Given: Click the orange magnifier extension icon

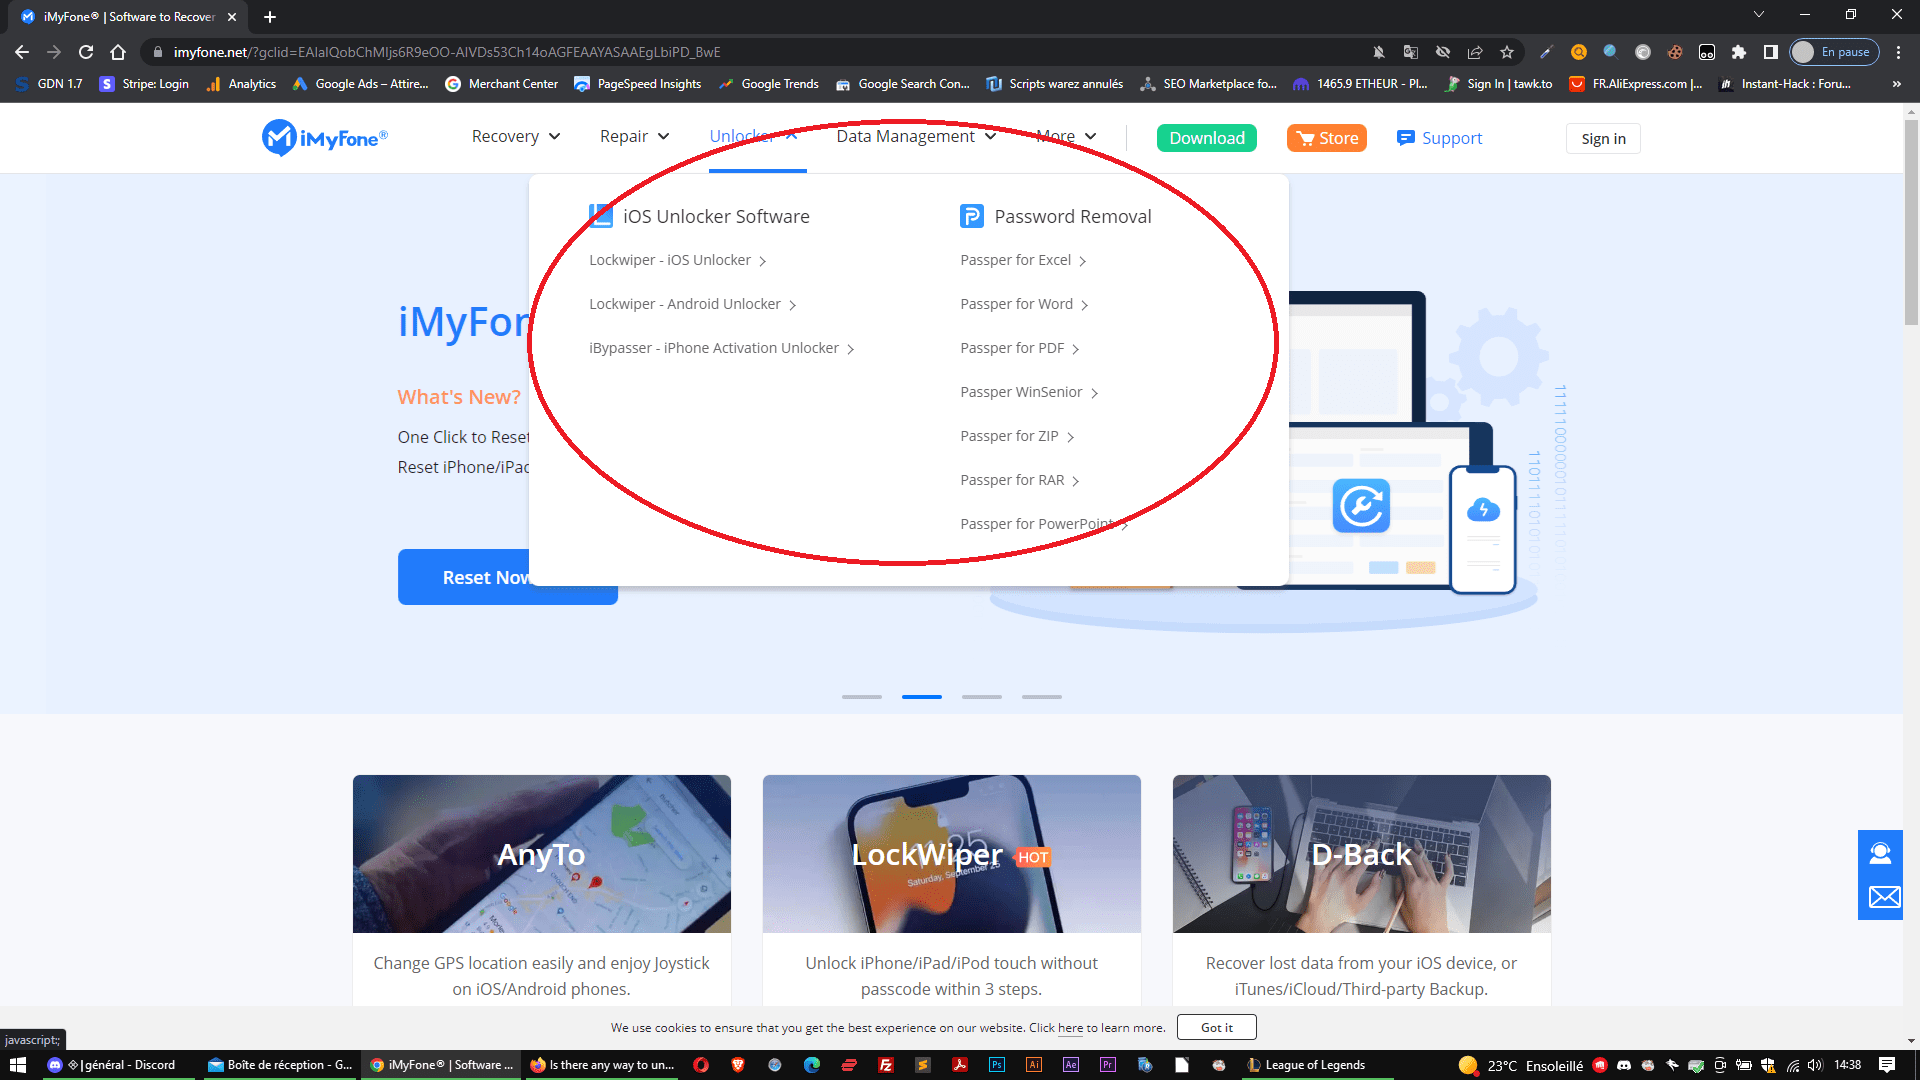Looking at the screenshot, I should tap(1579, 52).
